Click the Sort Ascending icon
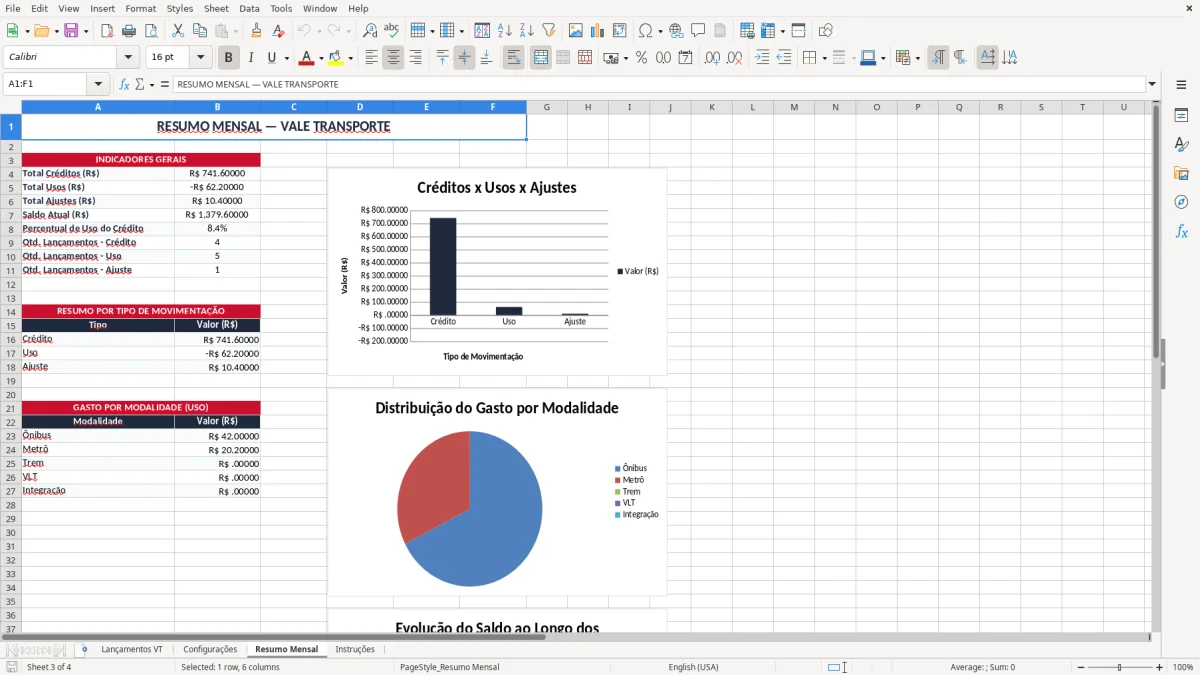Viewport: 1200px width, 675px height. pyautogui.click(x=505, y=31)
